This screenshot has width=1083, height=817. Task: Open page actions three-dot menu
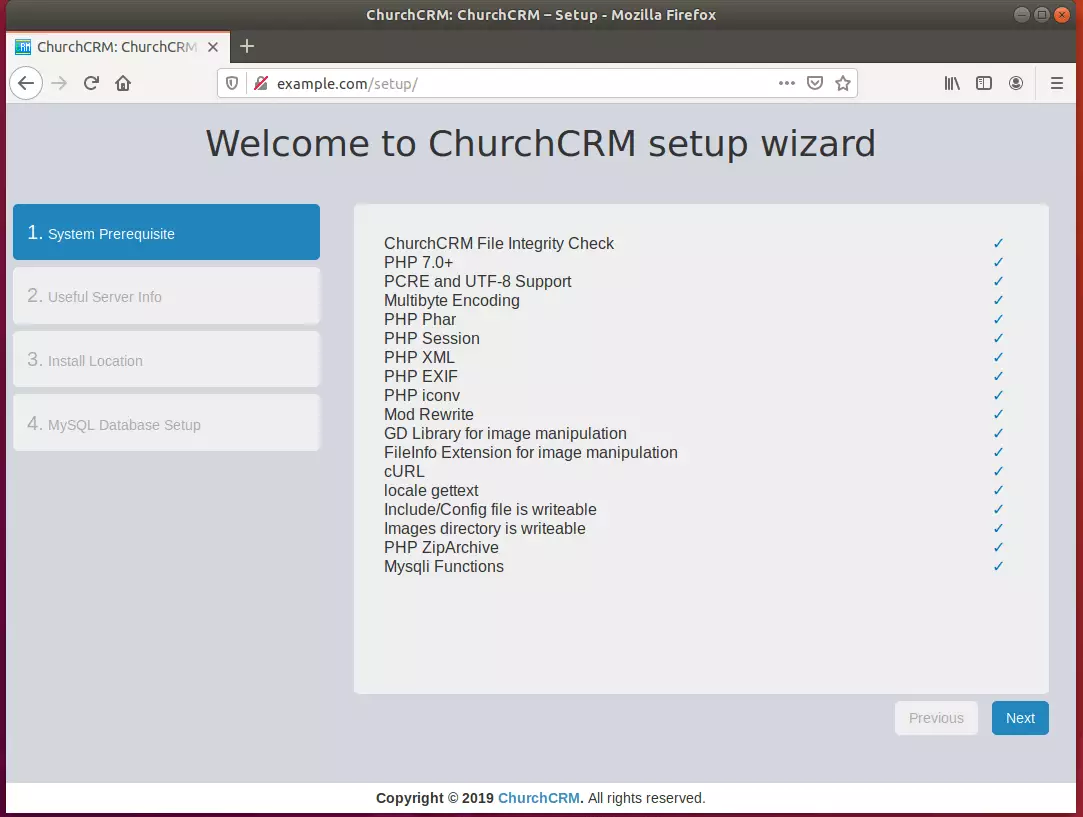[x=787, y=84]
